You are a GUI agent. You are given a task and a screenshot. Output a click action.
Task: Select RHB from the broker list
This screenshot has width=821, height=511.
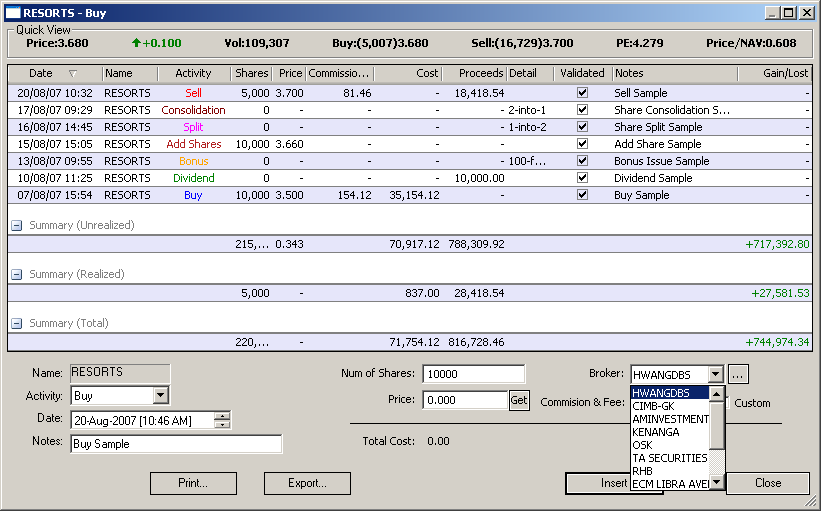tap(670, 471)
